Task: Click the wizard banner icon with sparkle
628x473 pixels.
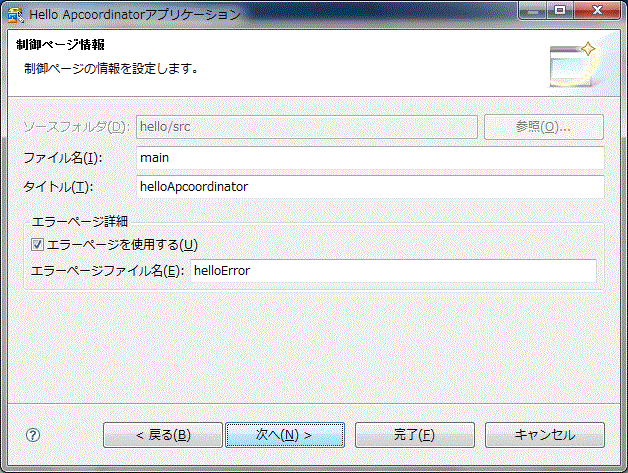Action: 572,64
